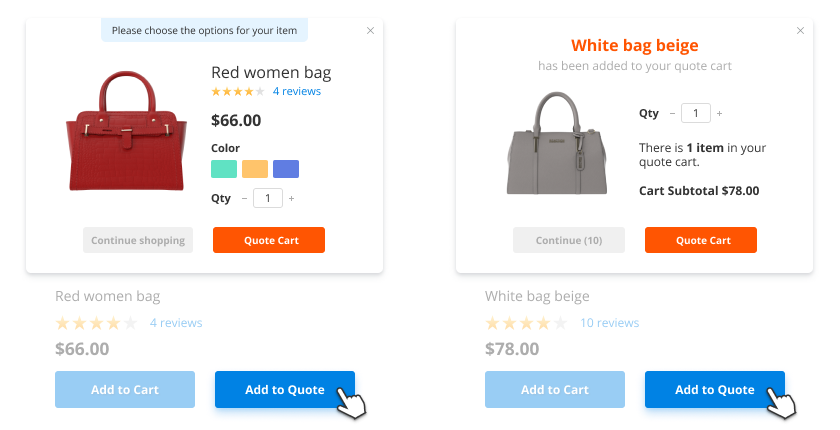
Task: Open Quote Cart from White bag popup
Action: point(700,240)
